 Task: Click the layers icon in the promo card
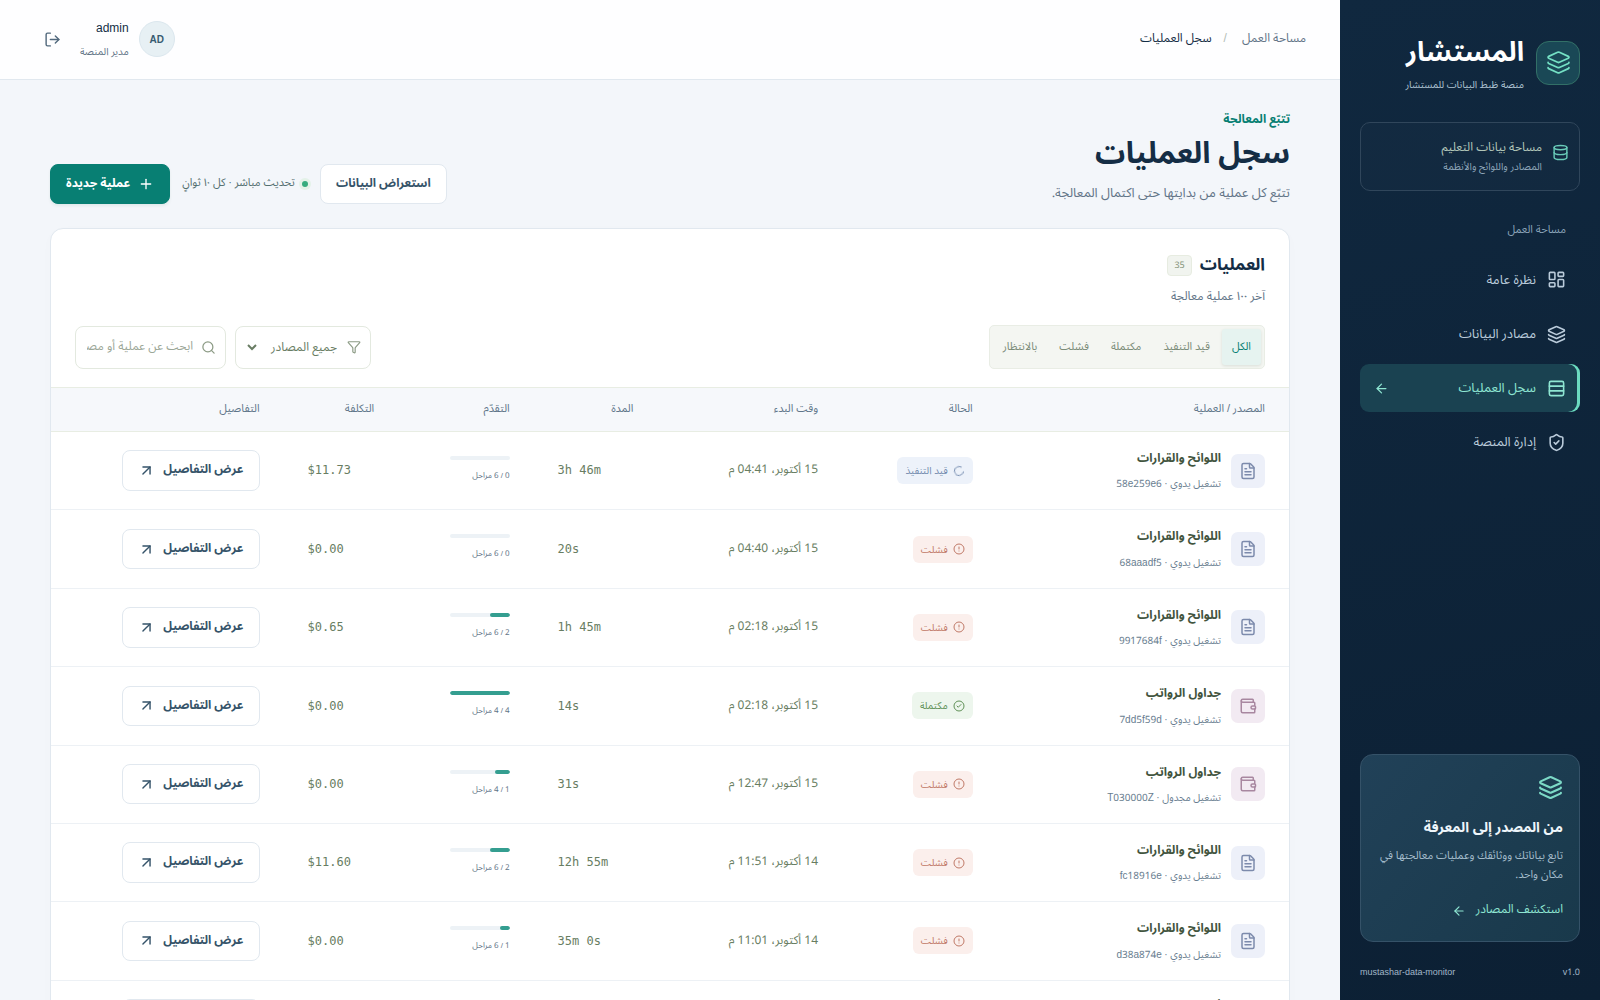tap(1550, 788)
